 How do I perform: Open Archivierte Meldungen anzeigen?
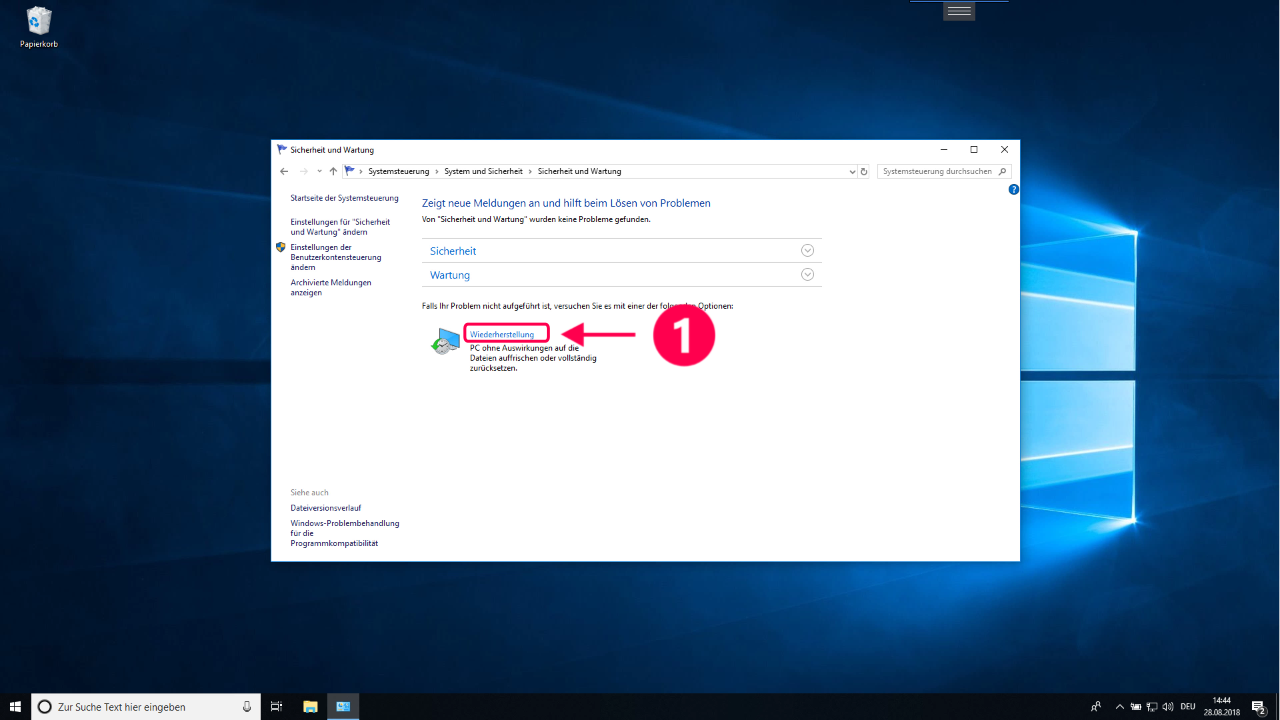point(330,288)
